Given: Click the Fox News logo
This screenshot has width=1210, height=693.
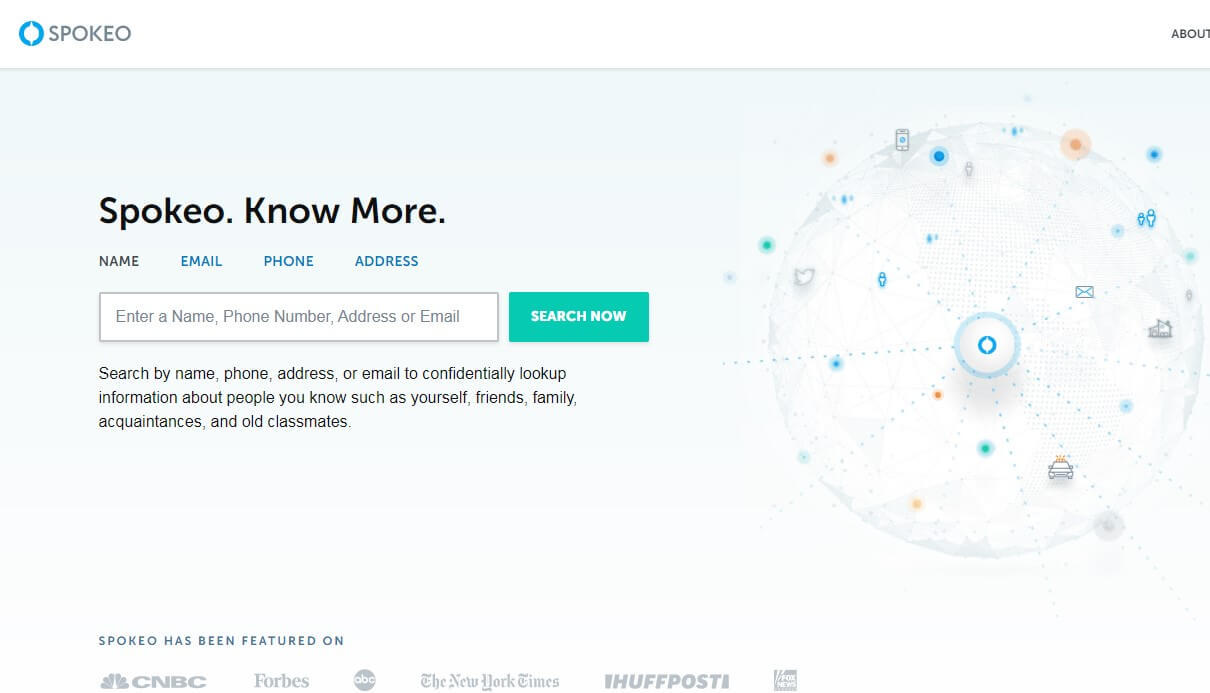Looking at the screenshot, I should [x=785, y=680].
